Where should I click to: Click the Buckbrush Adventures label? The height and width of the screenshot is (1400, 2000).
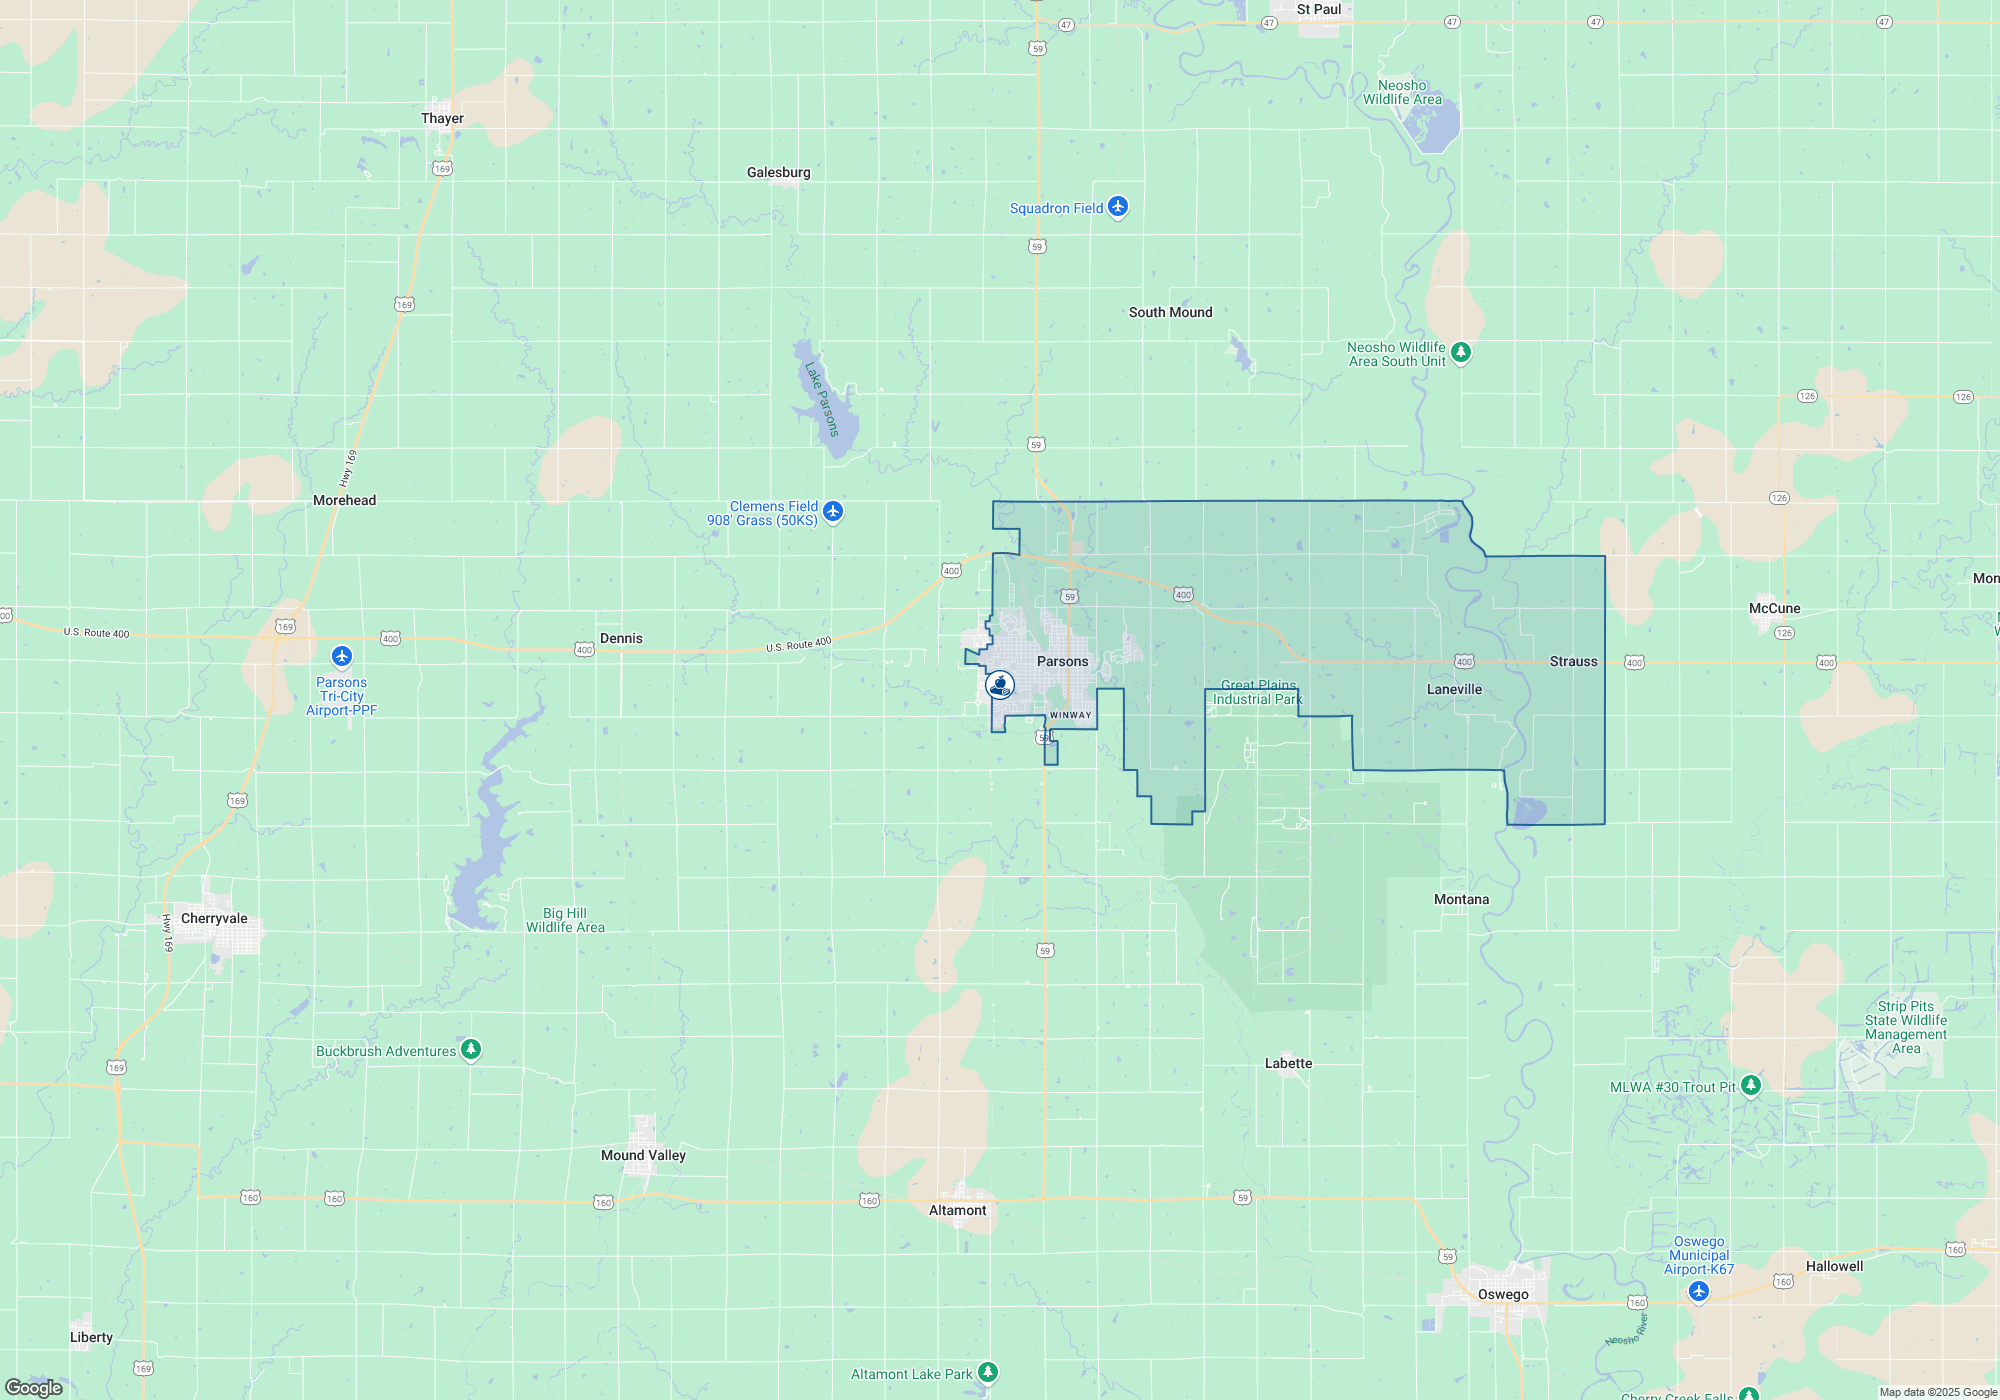click(386, 1051)
